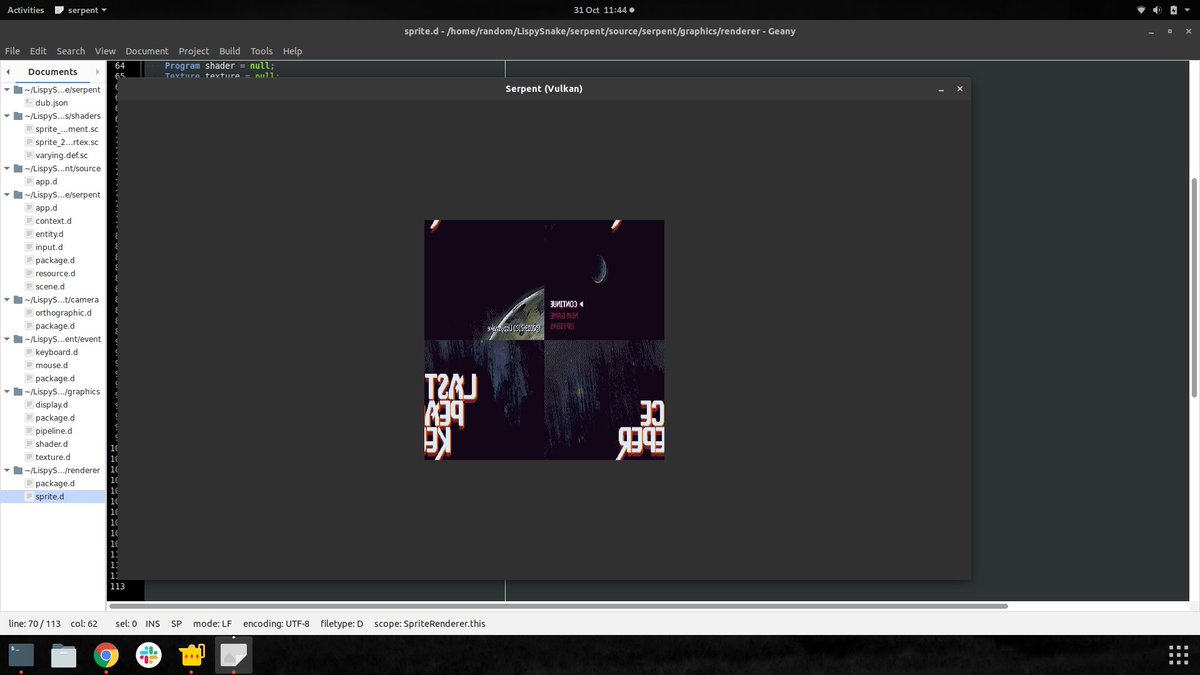The height and width of the screenshot is (675, 1200).
Task: Click 'scope: SpriteRenderer.this' in status bar
Action: point(430,623)
